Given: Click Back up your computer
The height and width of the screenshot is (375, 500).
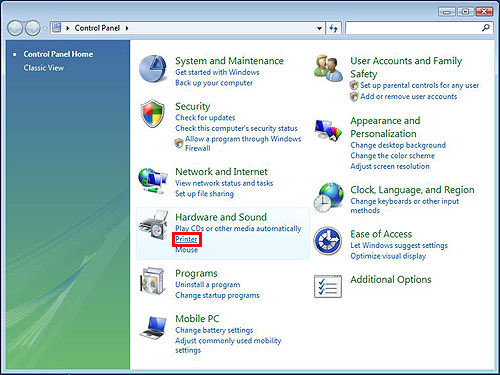Looking at the screenshot, I should coord(214,83).
